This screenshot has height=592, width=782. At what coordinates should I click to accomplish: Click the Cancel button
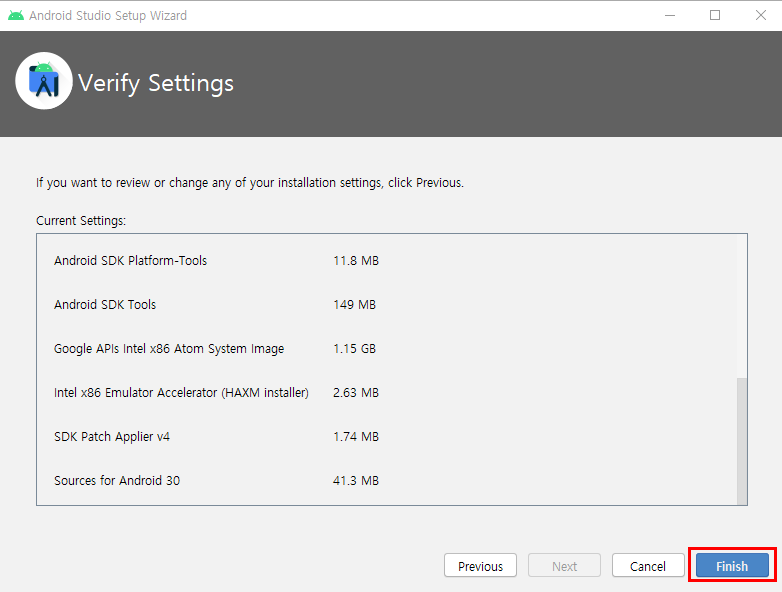coord(648,566)
